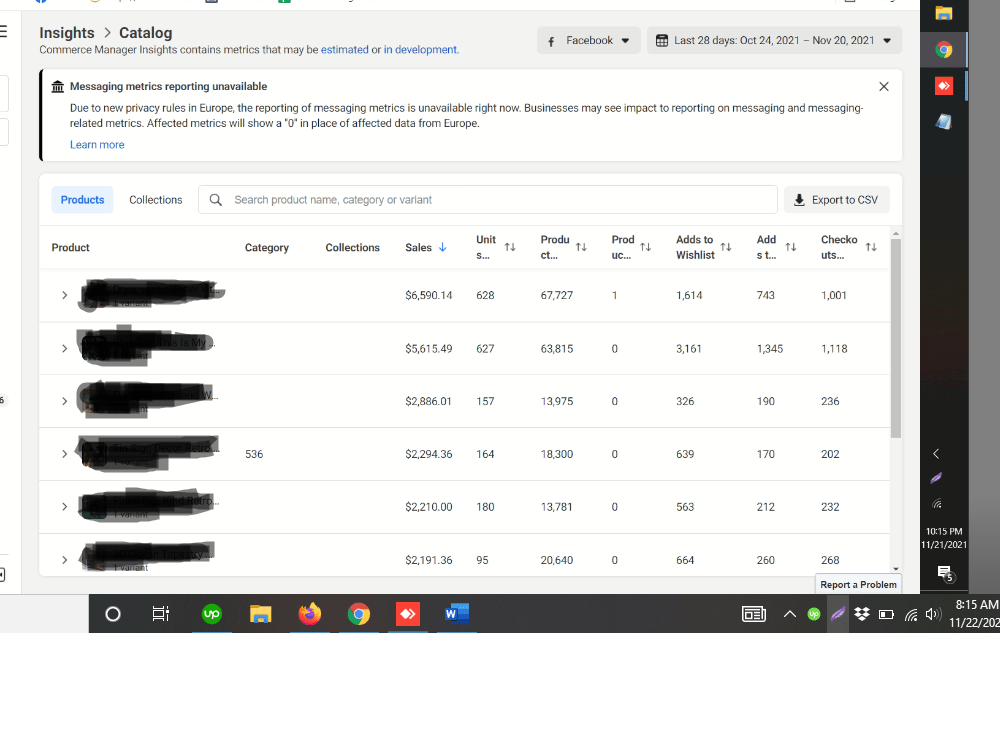Expand the $6,590.14 product row
The height and width of the screenshot is (750, 1000).
pos(64,295)
